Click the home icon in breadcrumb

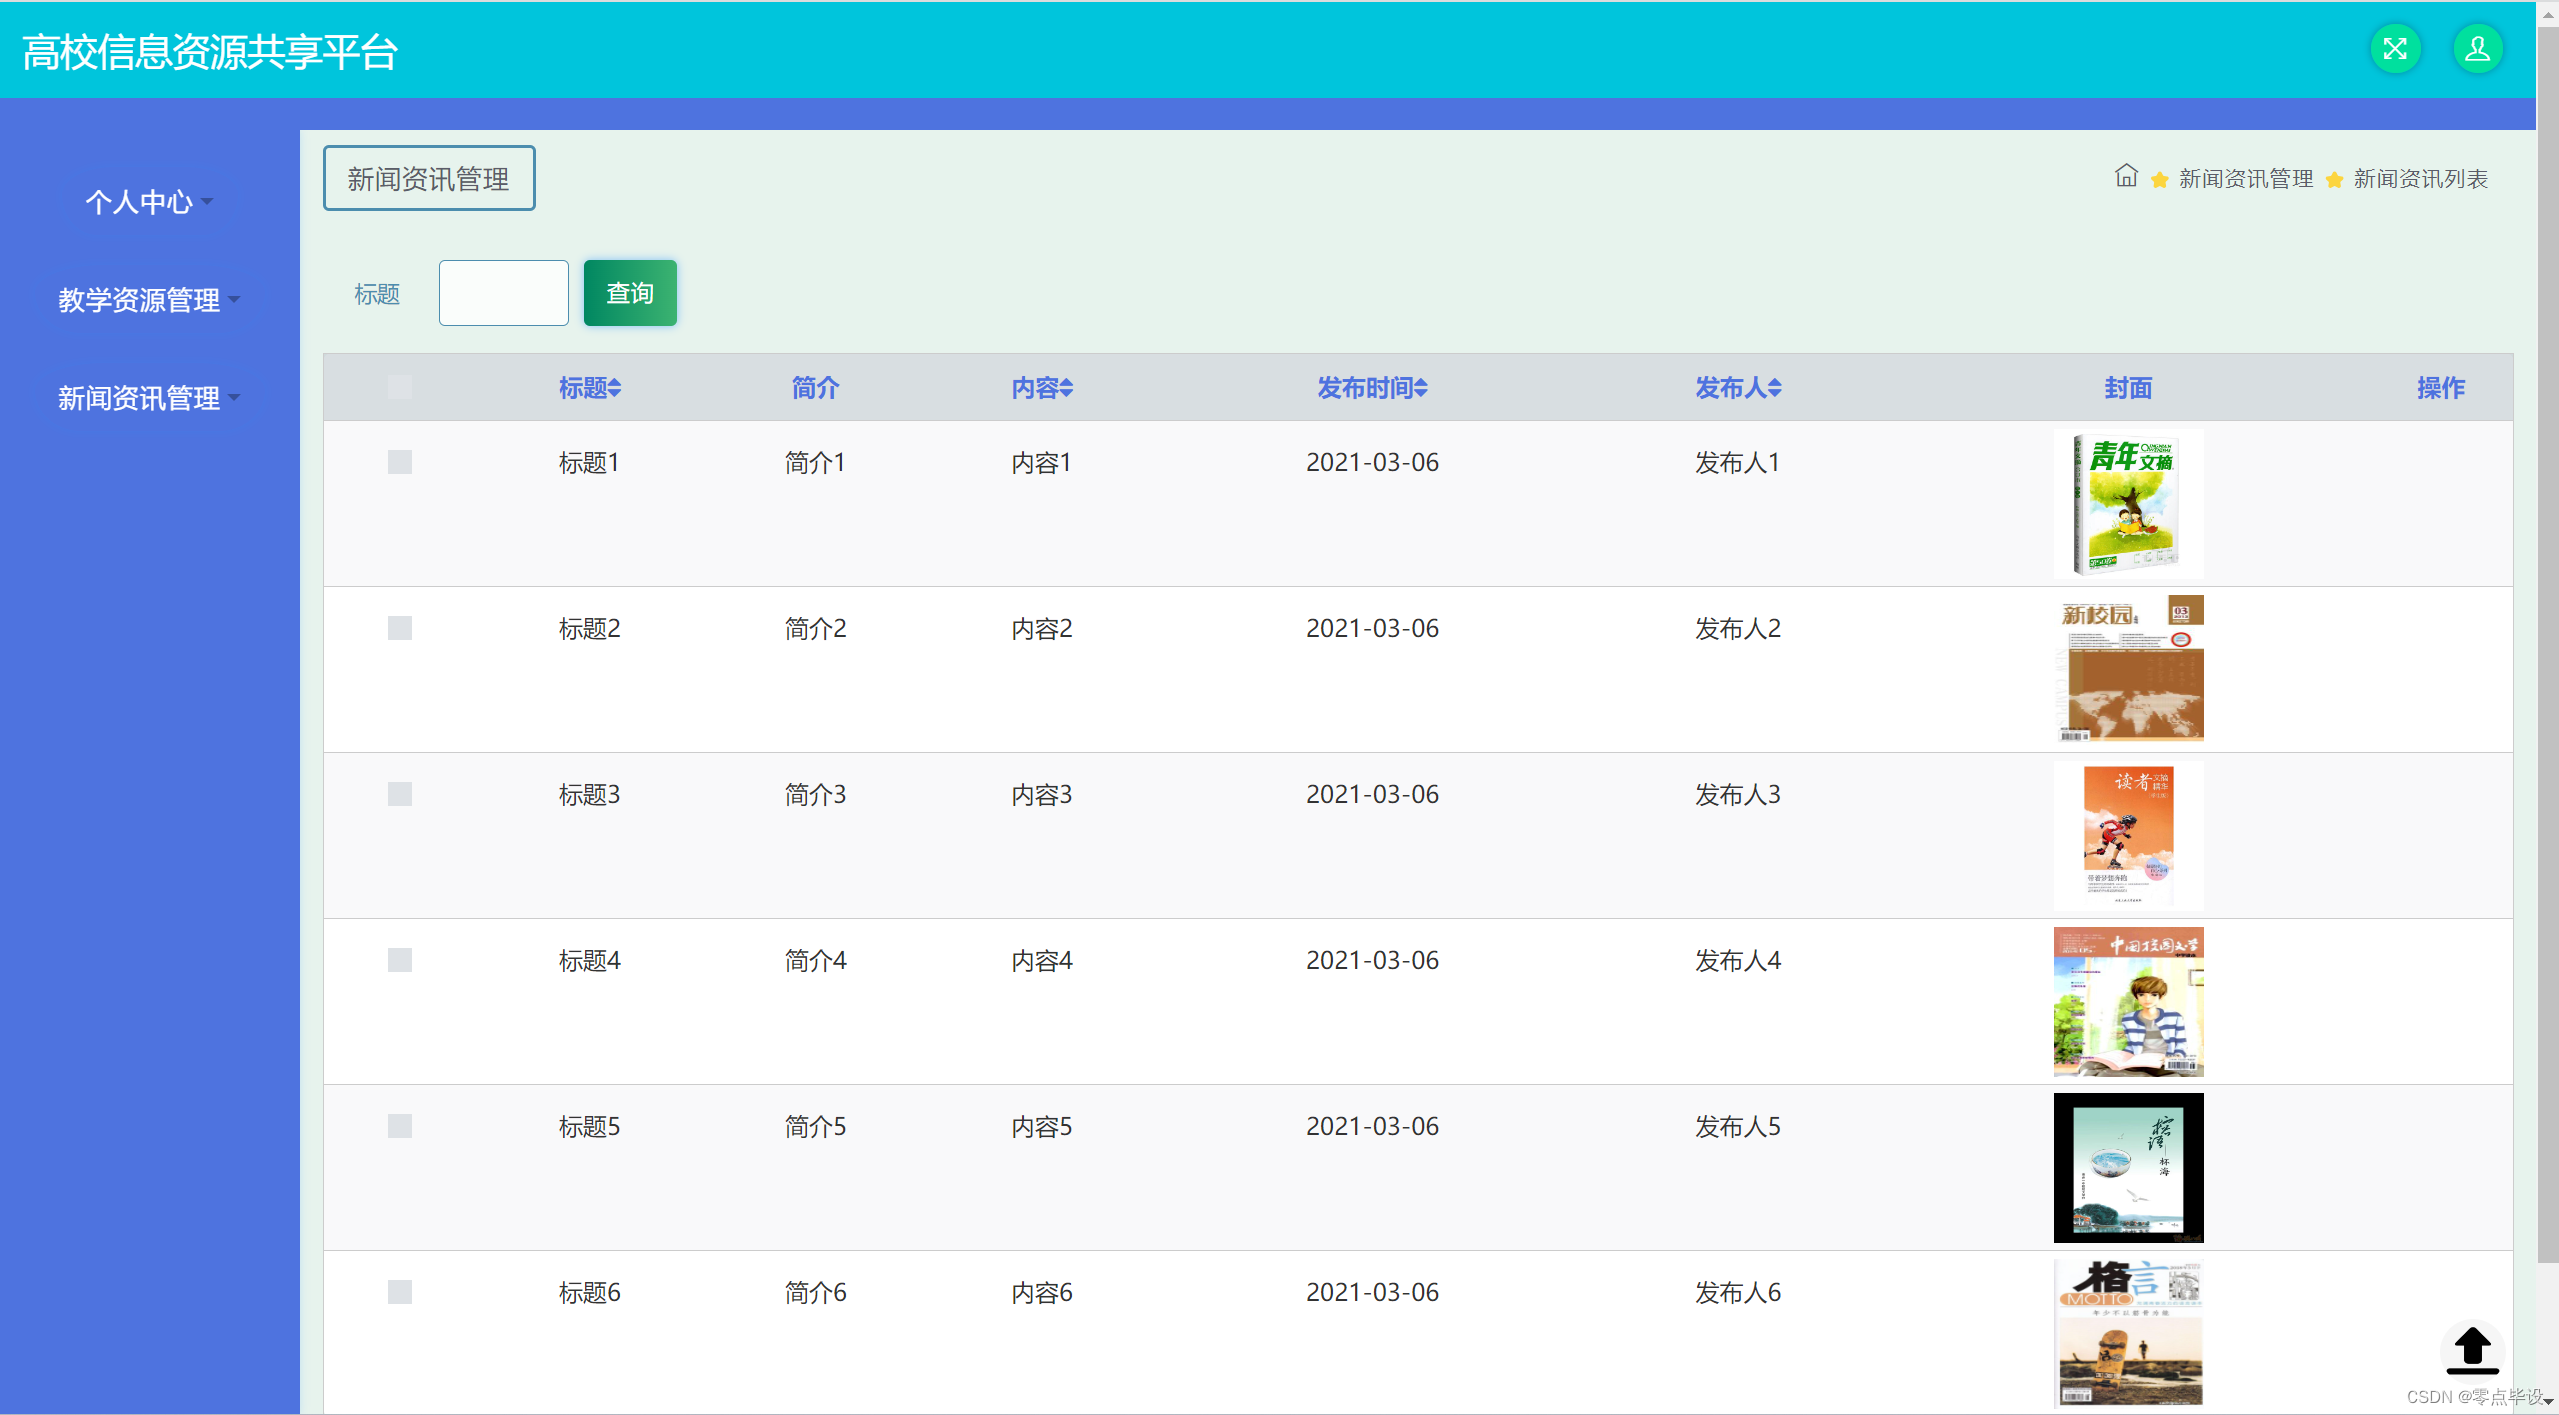2126,176
